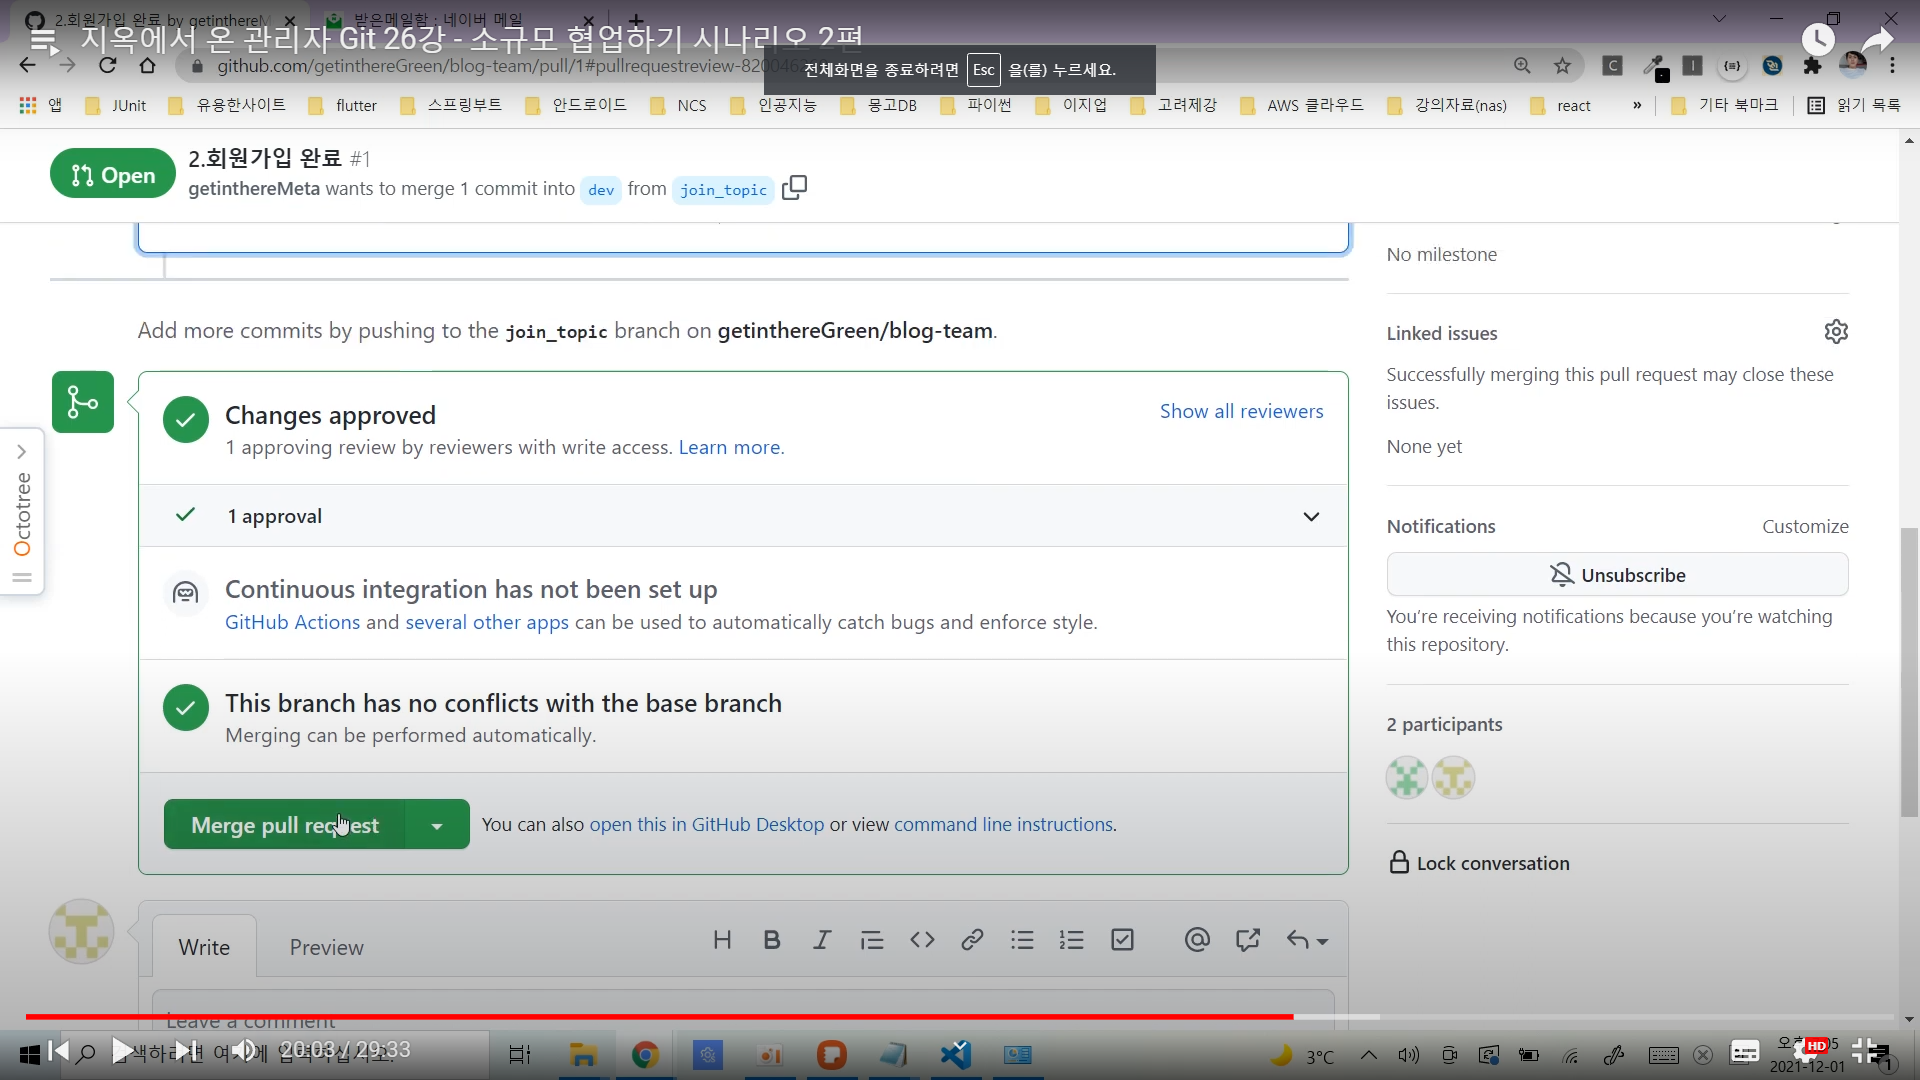Click the page vertical scrollbar

coord(1909,670)
